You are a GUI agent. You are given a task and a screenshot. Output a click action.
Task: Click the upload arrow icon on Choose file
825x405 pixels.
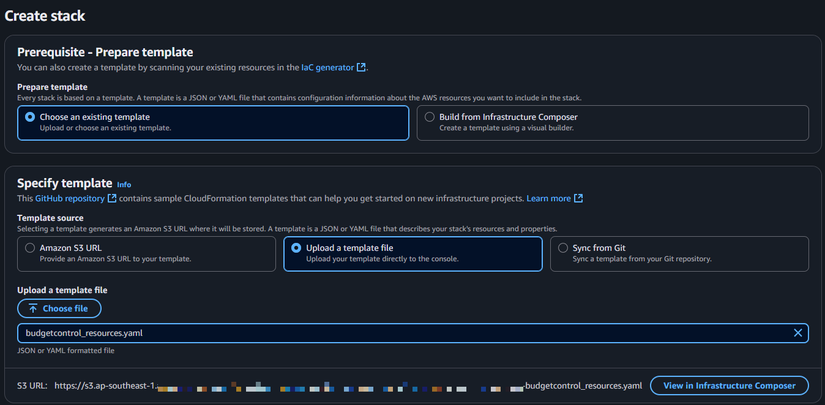(33, 309)
